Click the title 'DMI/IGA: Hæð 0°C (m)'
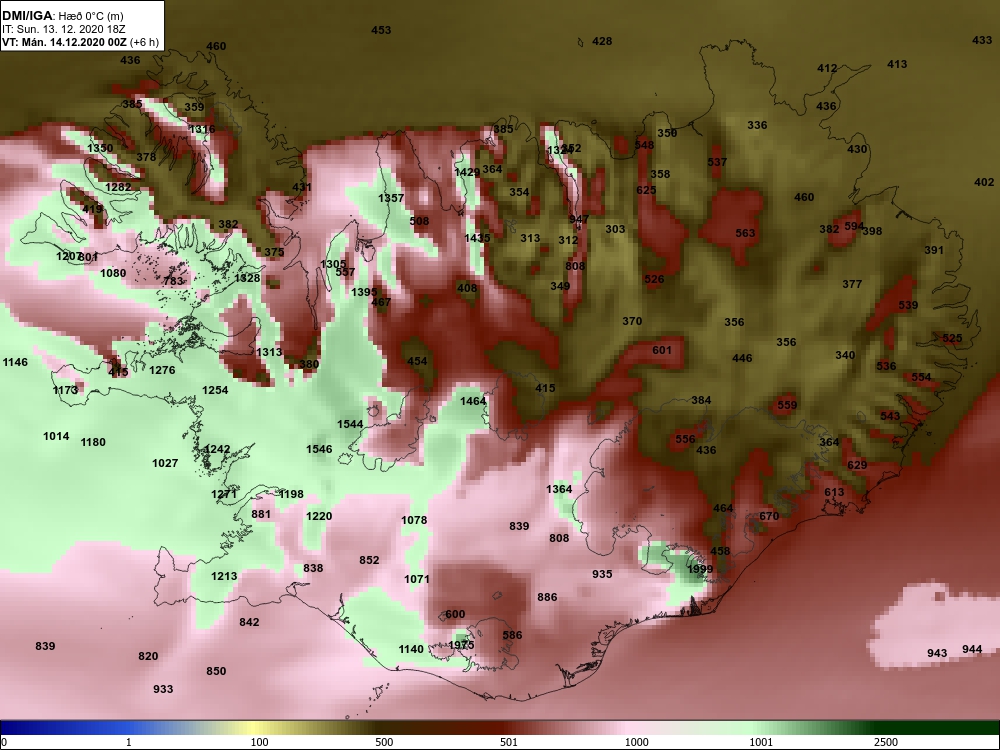 tap(62, 16)
